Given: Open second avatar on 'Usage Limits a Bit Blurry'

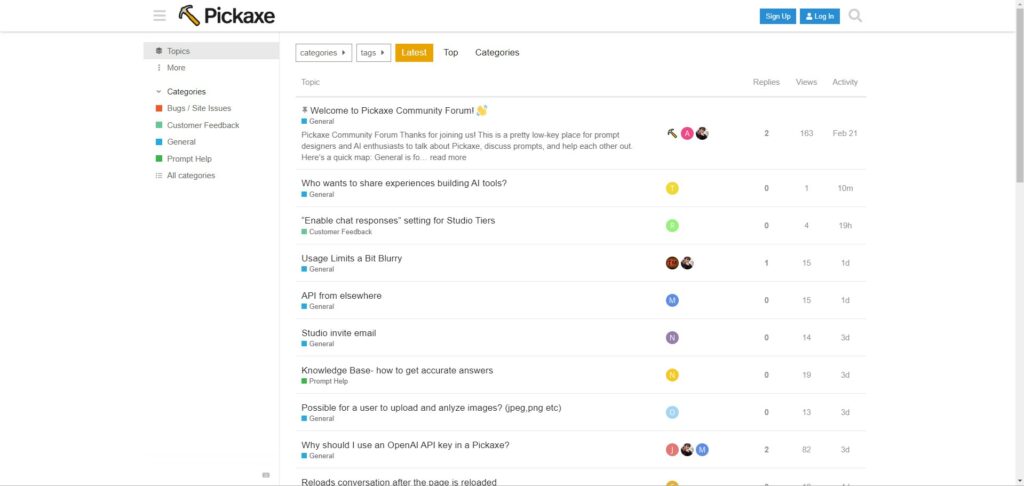Looking at the screenshot, I should pos(687,263).
